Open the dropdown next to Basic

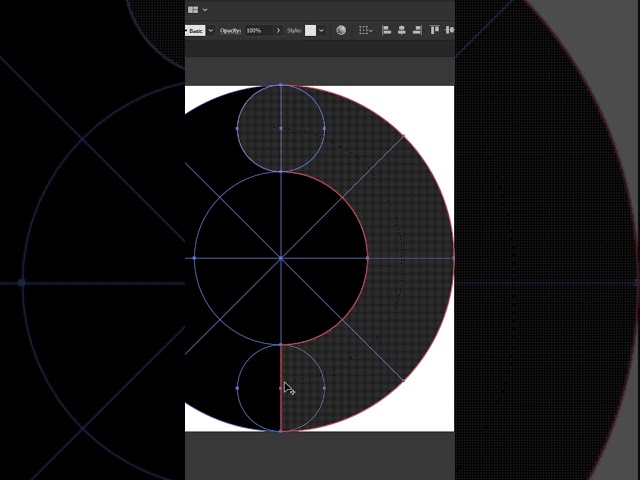[211, 31]
